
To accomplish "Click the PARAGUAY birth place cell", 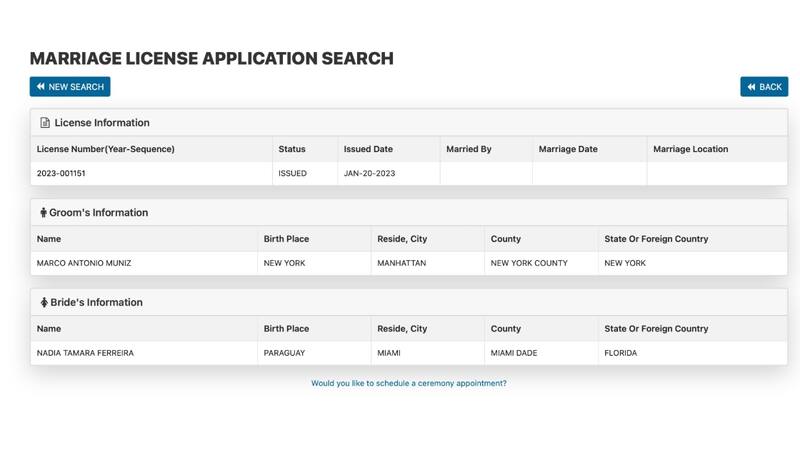I will 286,353.
